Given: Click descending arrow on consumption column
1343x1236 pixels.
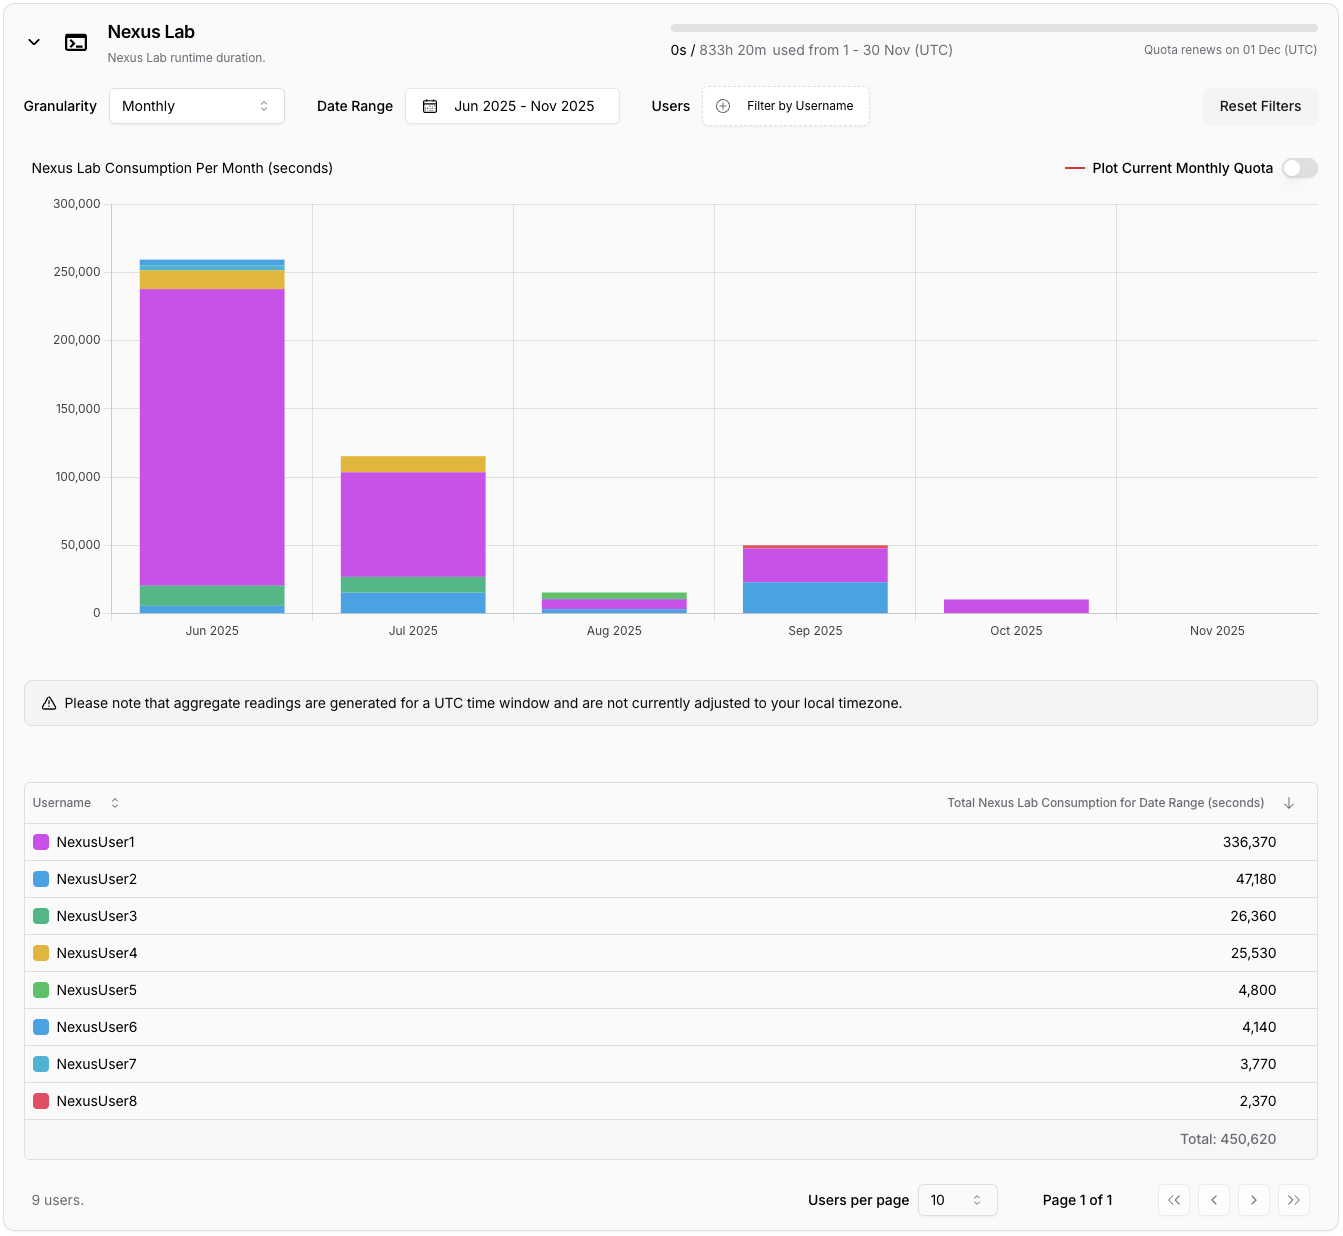Looking at the screenshot, I should (x=1289, y=803).
